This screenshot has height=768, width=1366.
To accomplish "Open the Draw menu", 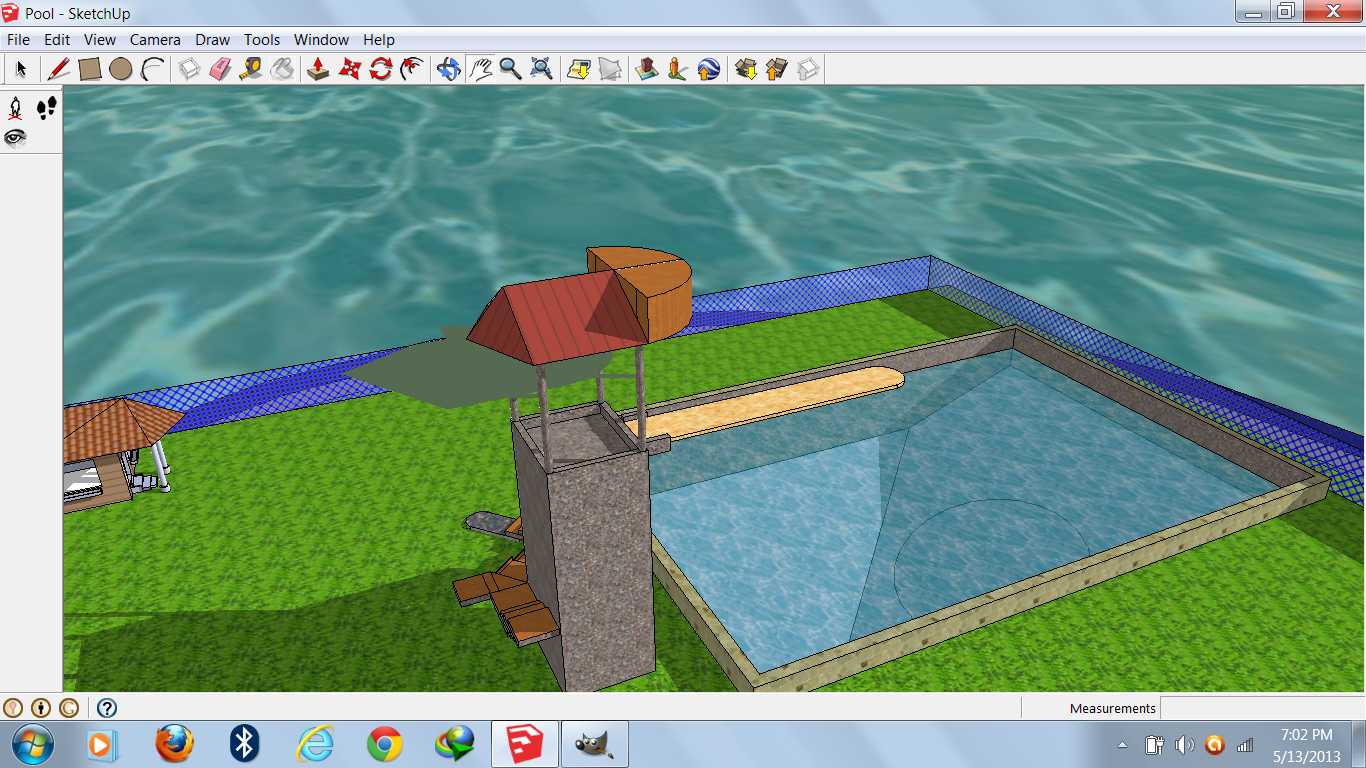I will click(212, 40).
